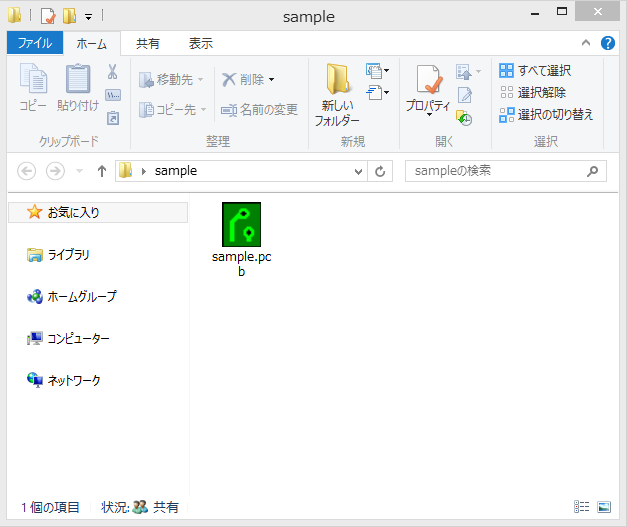Click the 1 個の項目 status text
The image size is (627, 527).
(x=50, y=507)
